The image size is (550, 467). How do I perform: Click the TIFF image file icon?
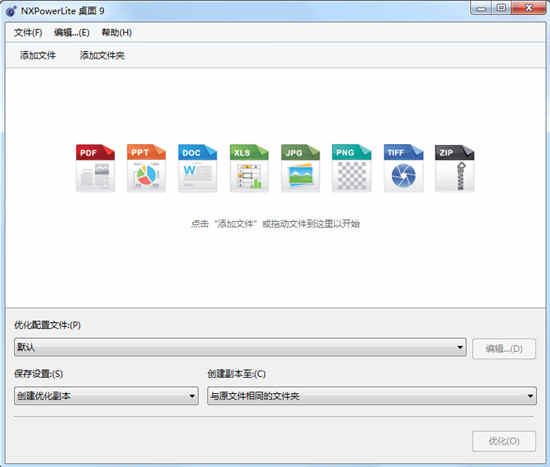[403, 168]
